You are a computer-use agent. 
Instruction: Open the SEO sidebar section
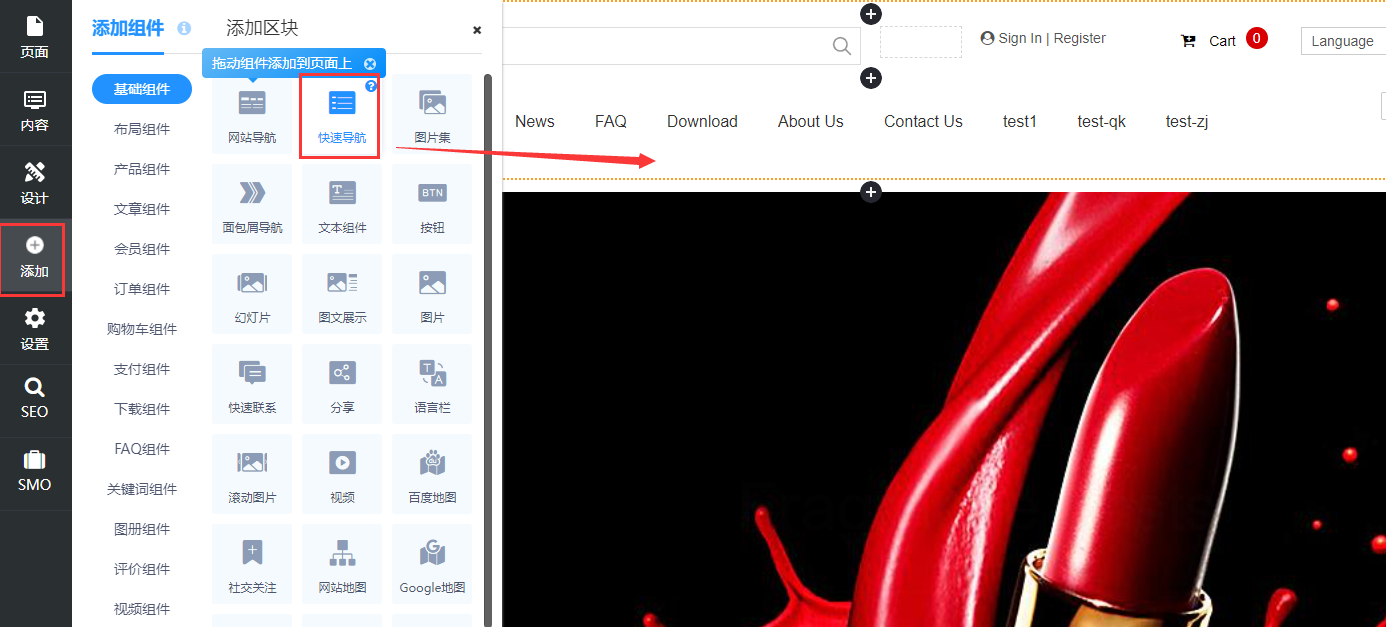[x=35, y=398]
